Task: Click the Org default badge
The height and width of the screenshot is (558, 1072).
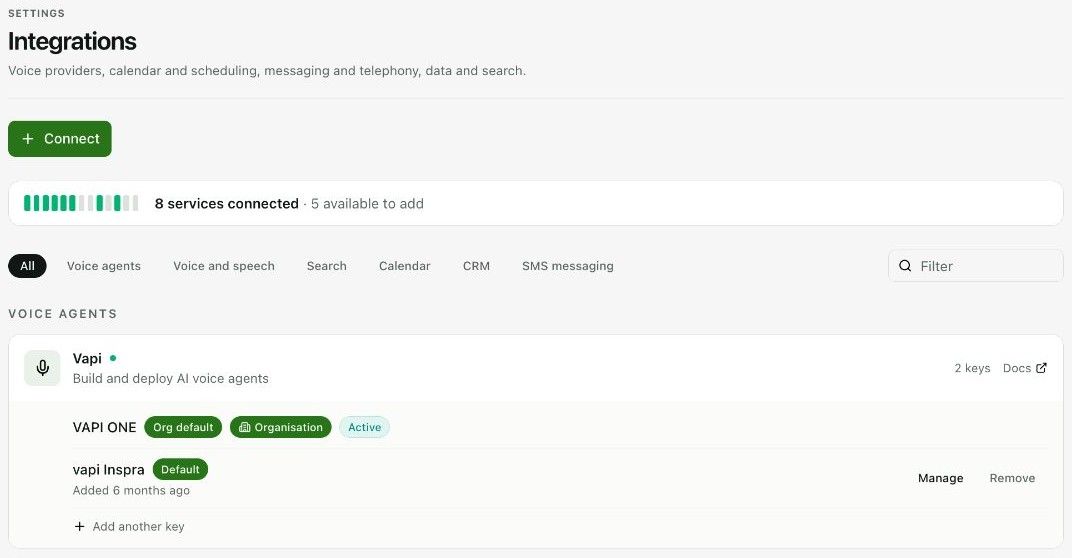Action: tap(183, 427)
